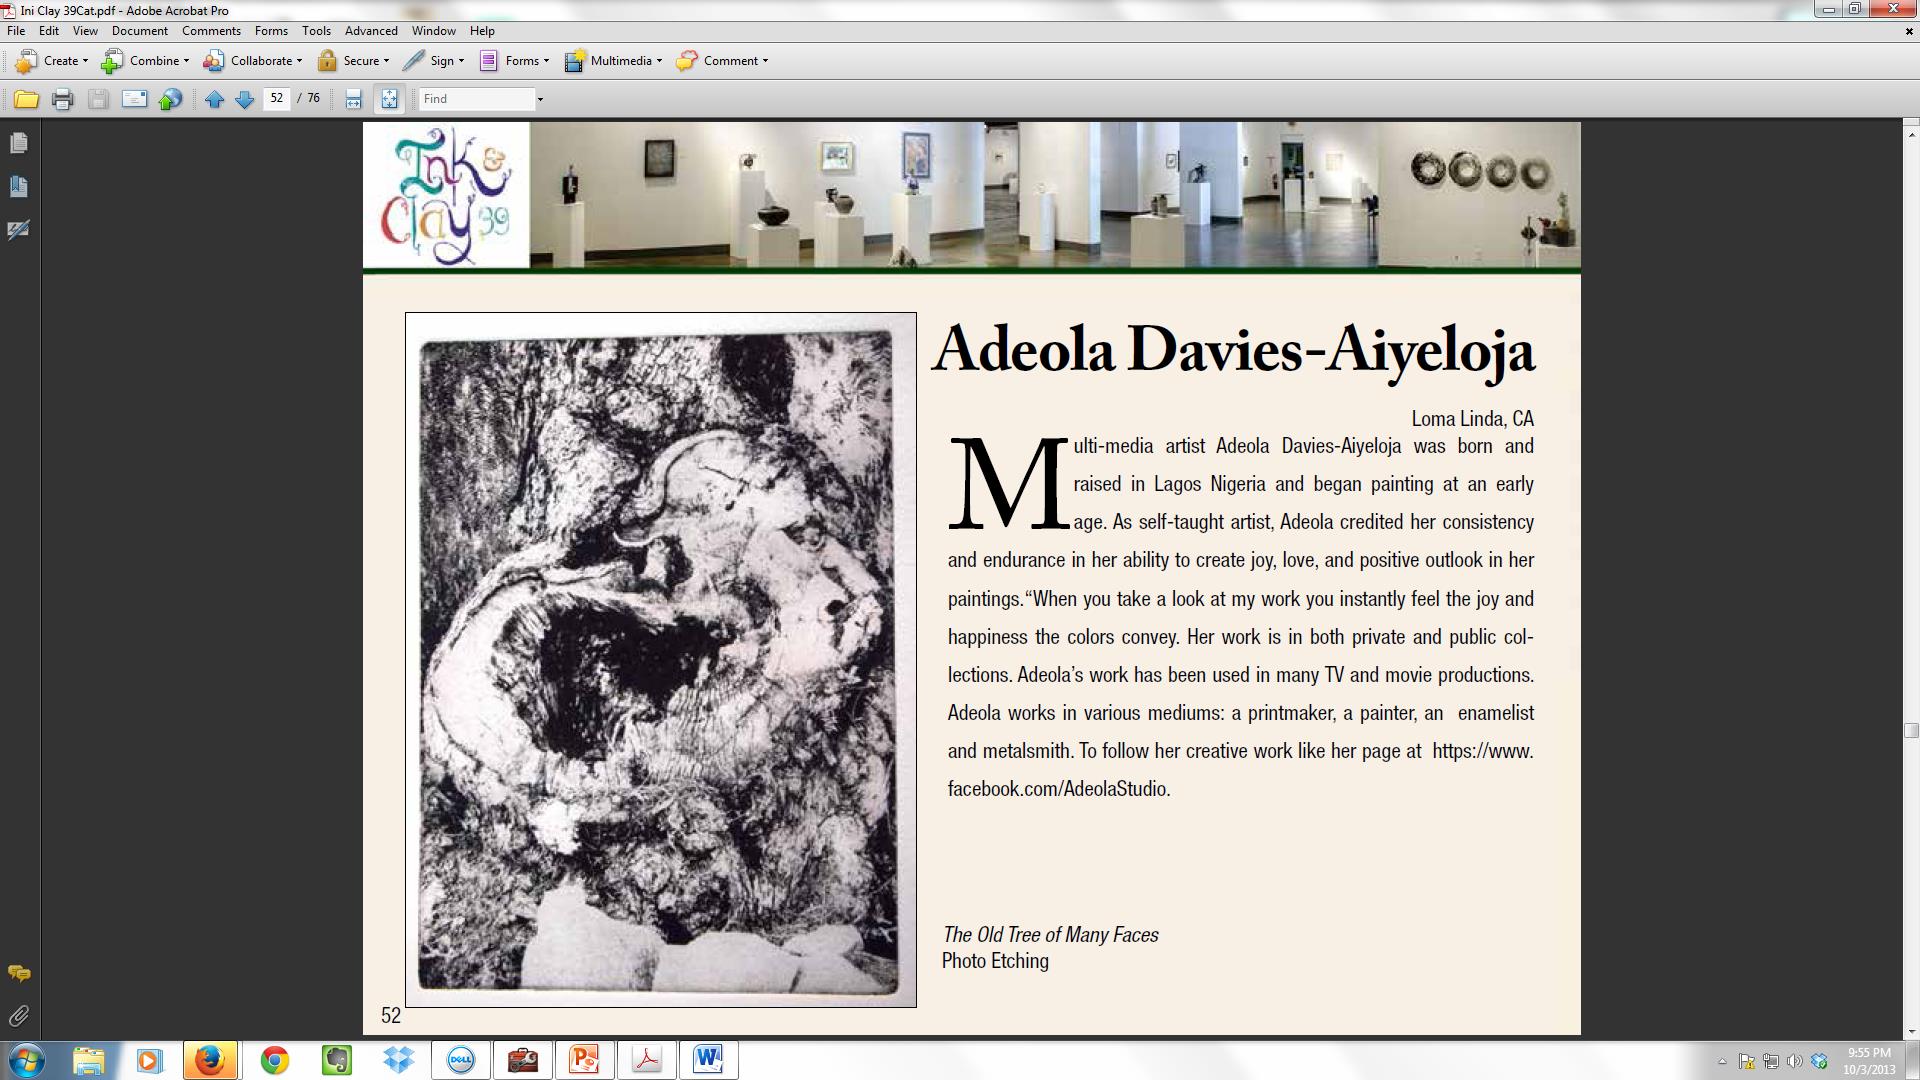Open Google Chrome from the taskbar
This screenshot has width=1920, height=1080.
point(274,1060)
